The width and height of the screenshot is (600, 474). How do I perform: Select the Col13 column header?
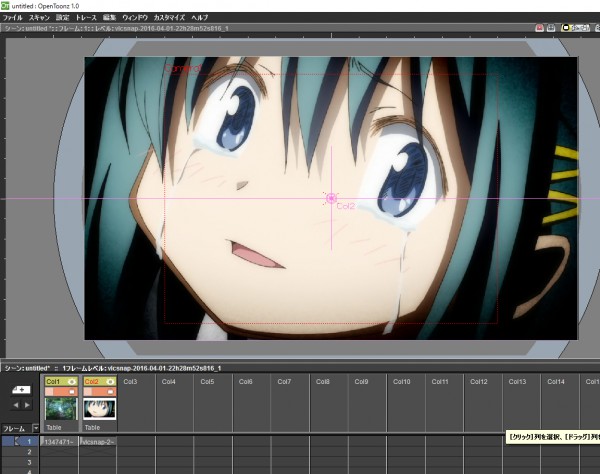pos(517,382)
